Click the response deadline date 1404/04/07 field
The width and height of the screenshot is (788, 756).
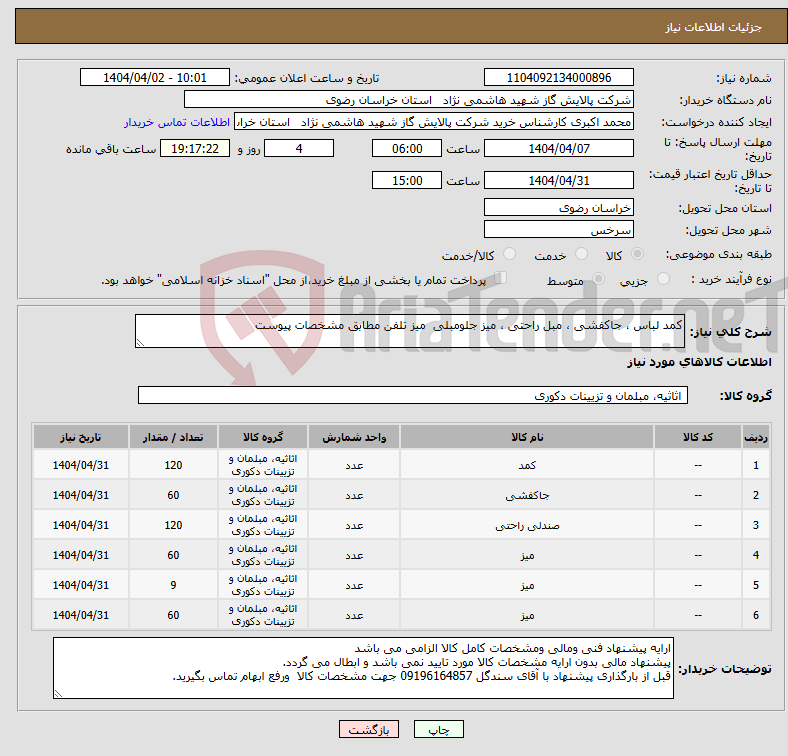tap(558, 148)
